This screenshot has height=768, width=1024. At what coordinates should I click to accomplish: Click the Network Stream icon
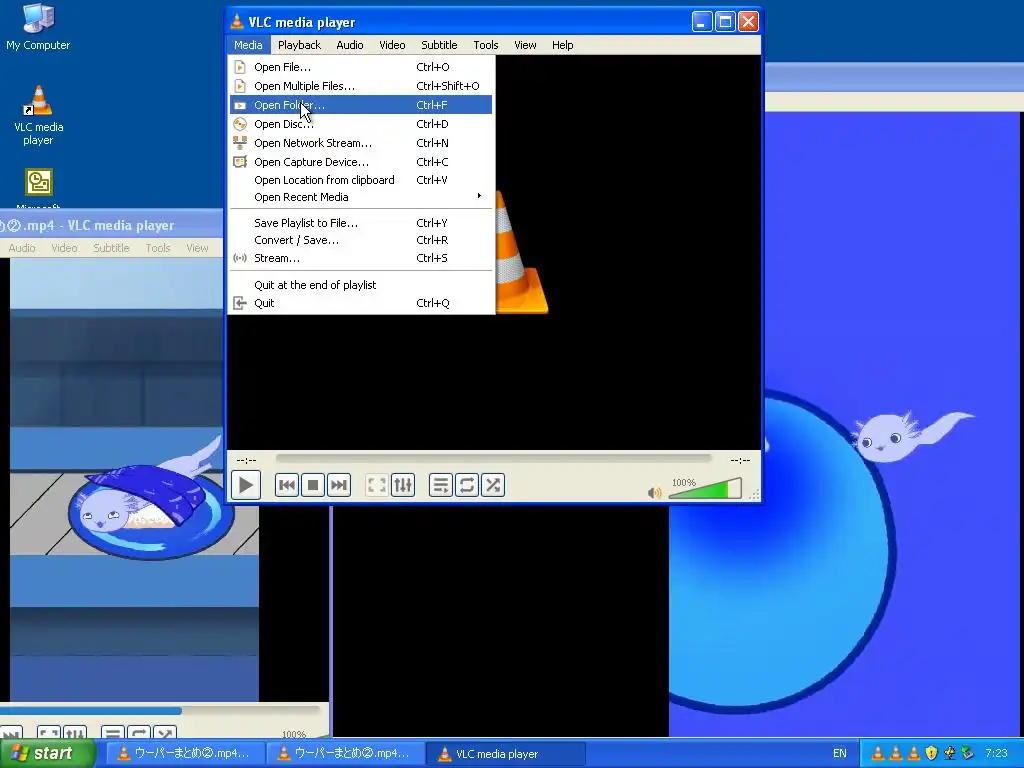pos(240,142)
